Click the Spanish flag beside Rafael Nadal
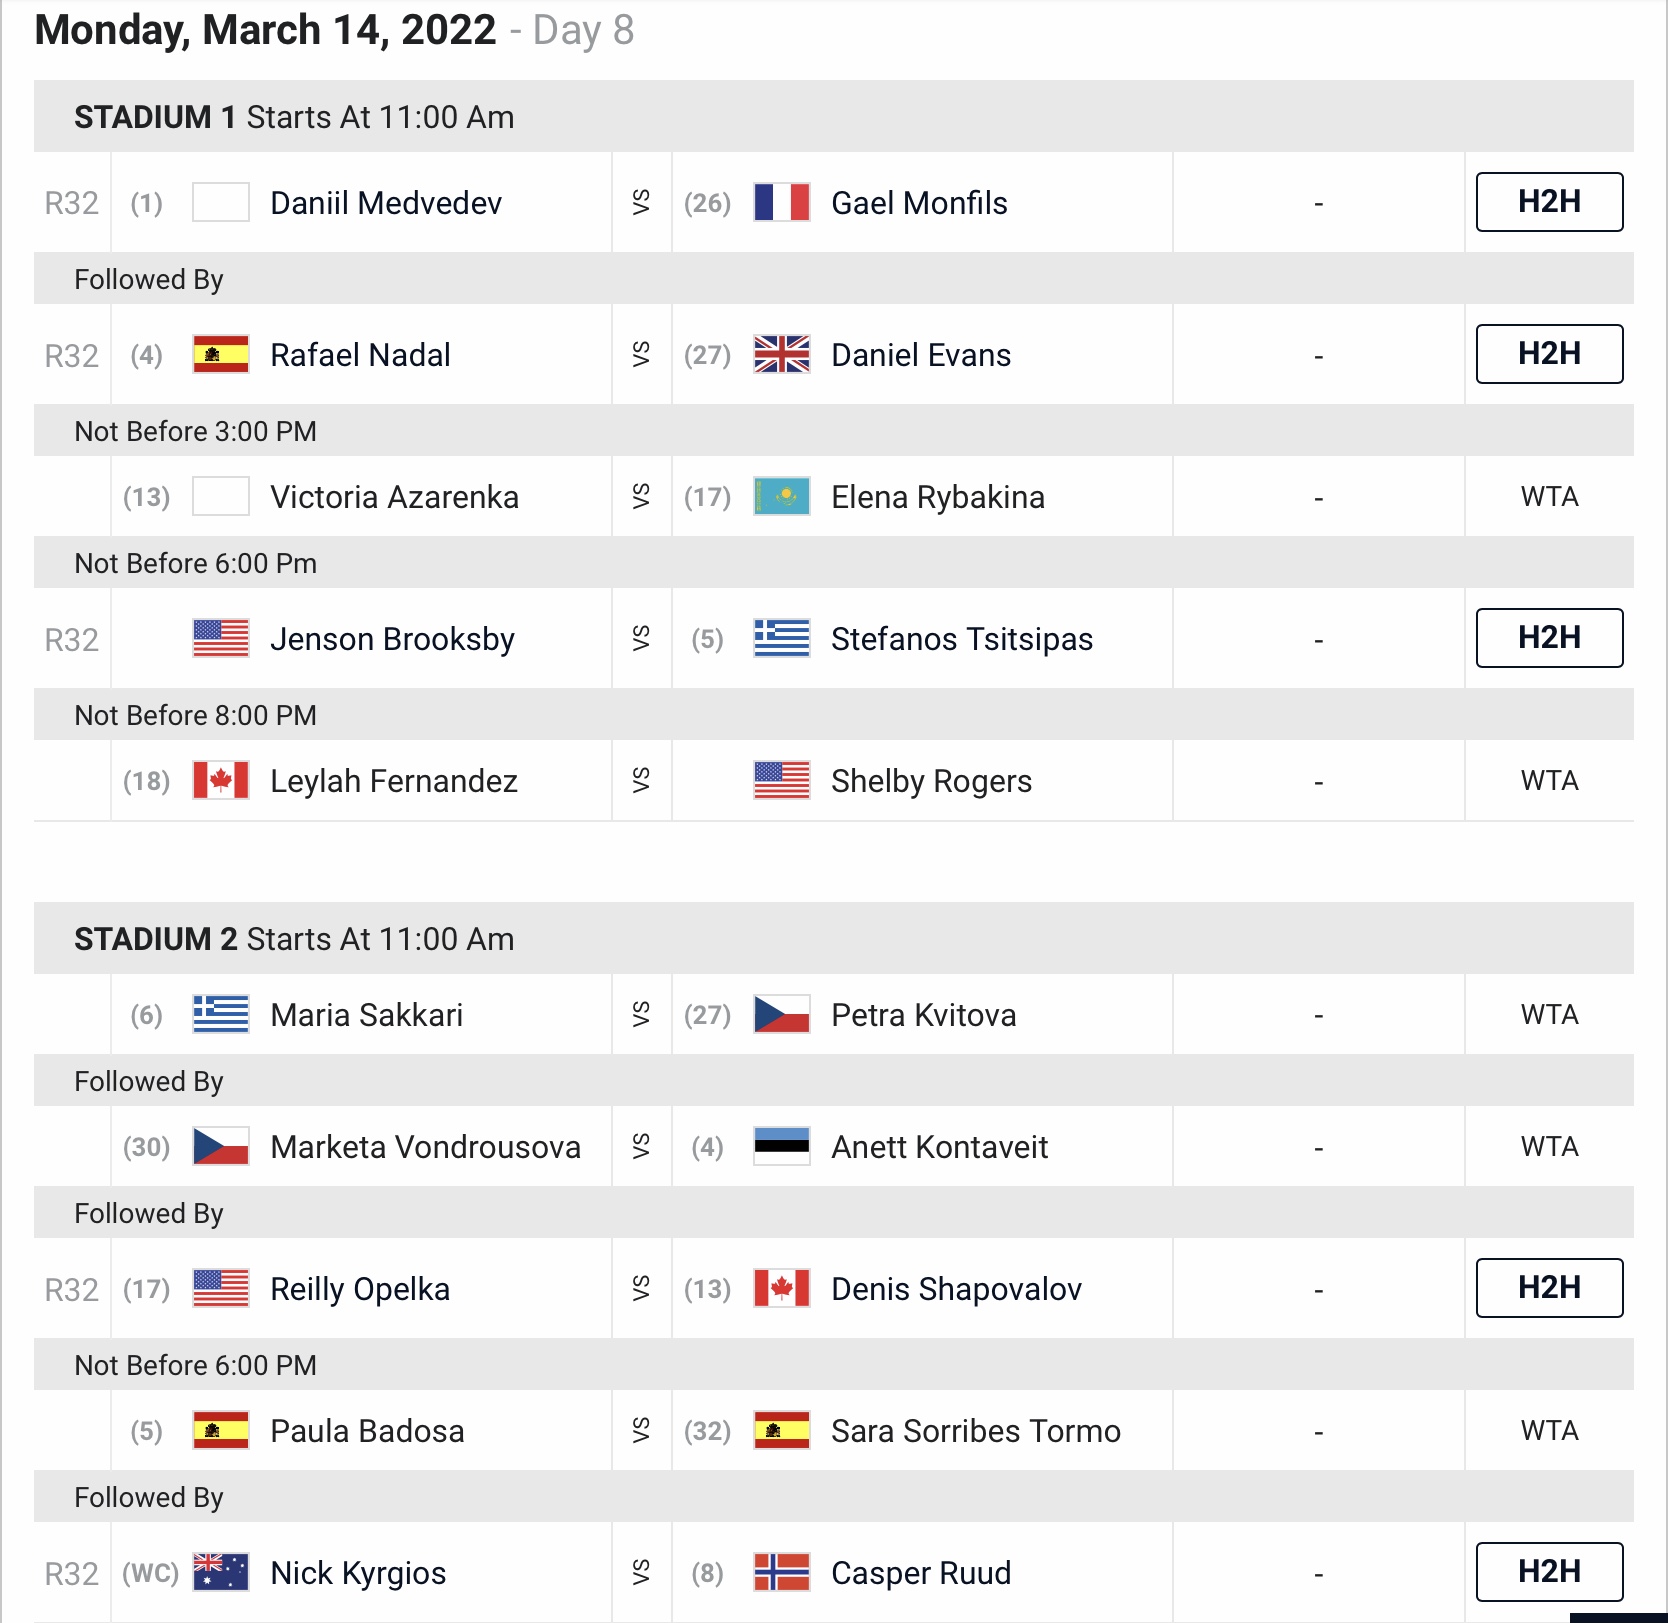The height and width of the screenshot is (1623, 1668). click(x=220, y=354)
